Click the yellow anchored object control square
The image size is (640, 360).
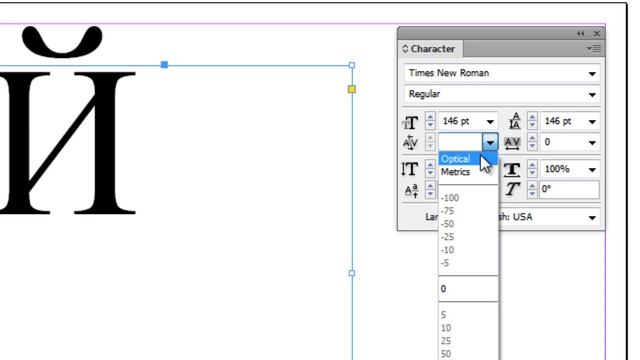tap(352, 89)
